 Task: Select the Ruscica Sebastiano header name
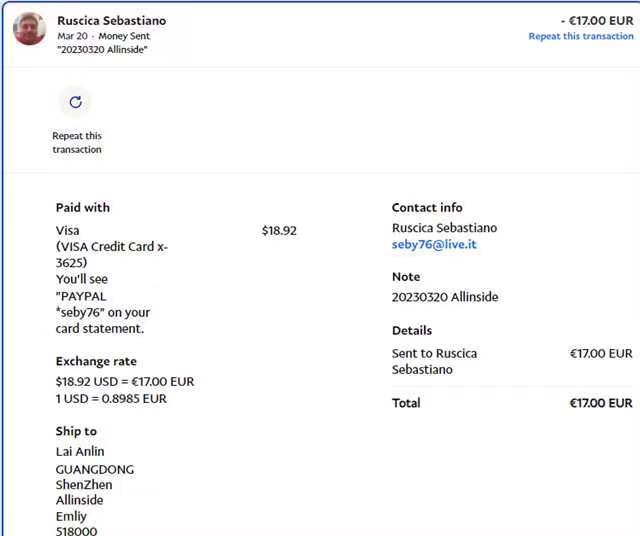click(x=112, y=20)
